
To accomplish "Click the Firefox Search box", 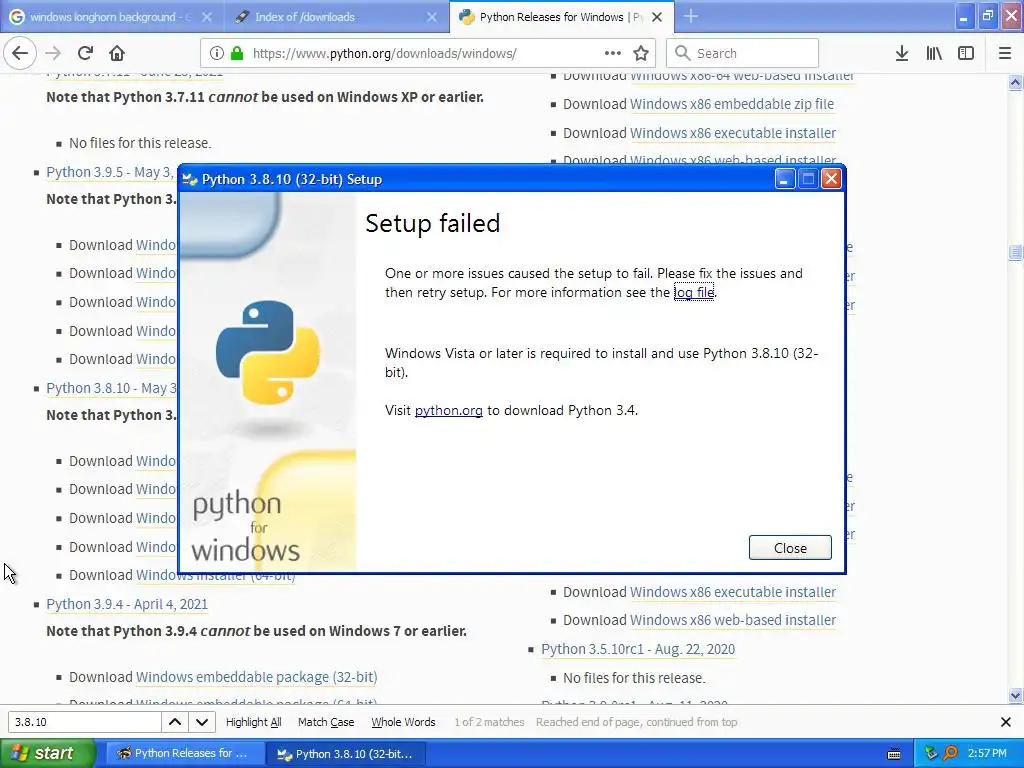I will coord(742,53).
